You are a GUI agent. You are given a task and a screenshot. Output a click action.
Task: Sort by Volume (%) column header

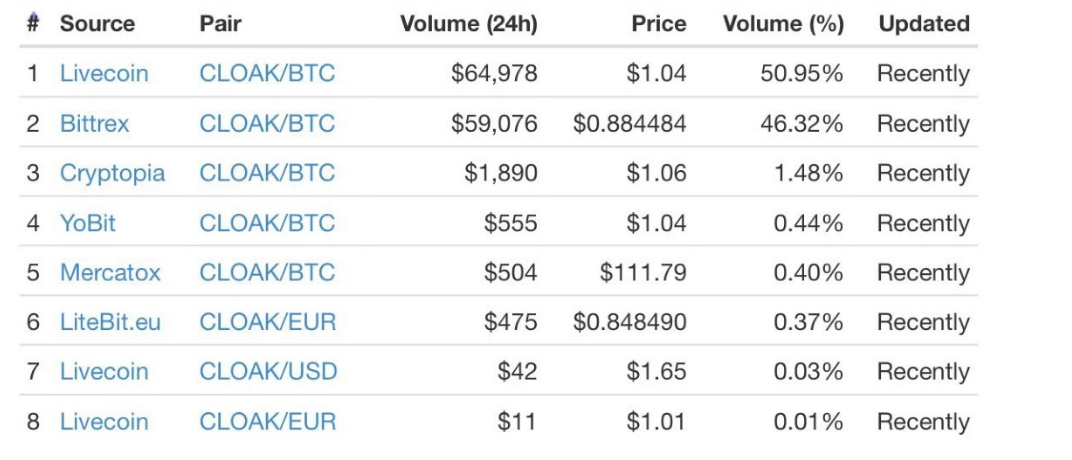(x=783, y=24)
